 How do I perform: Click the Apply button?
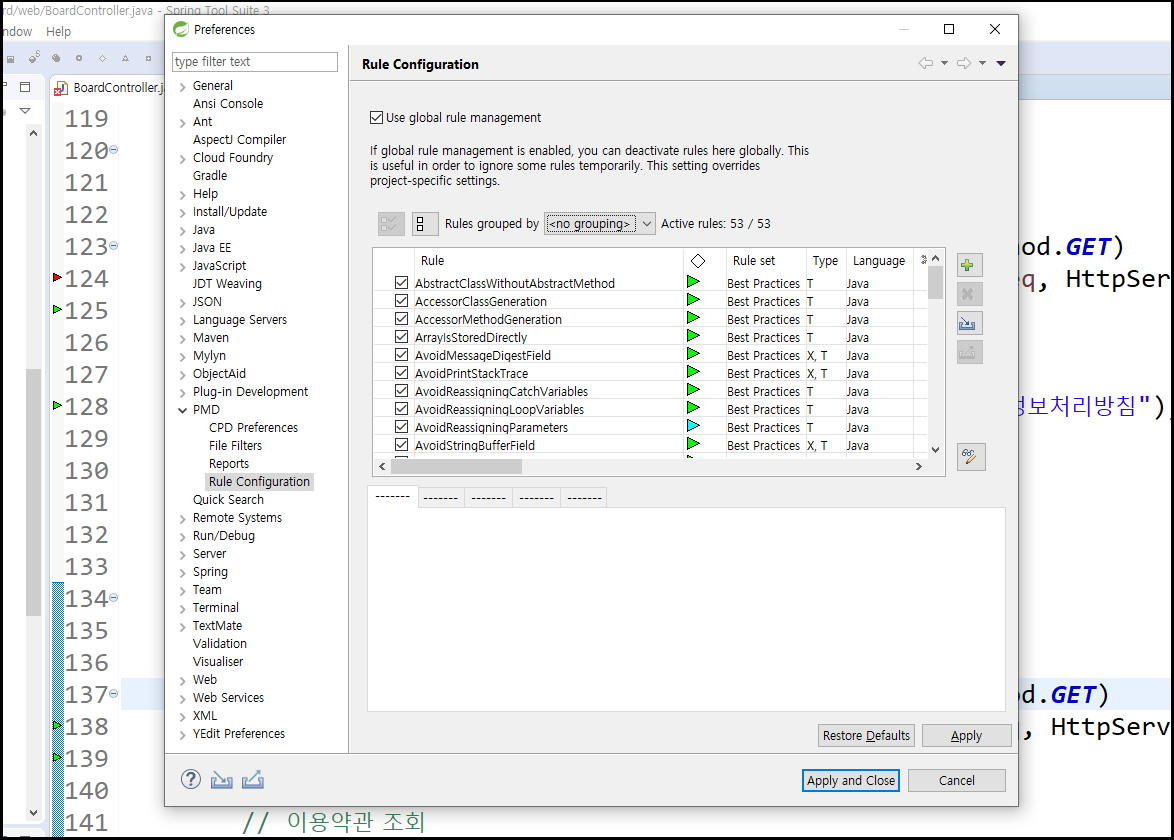[966, 735]
